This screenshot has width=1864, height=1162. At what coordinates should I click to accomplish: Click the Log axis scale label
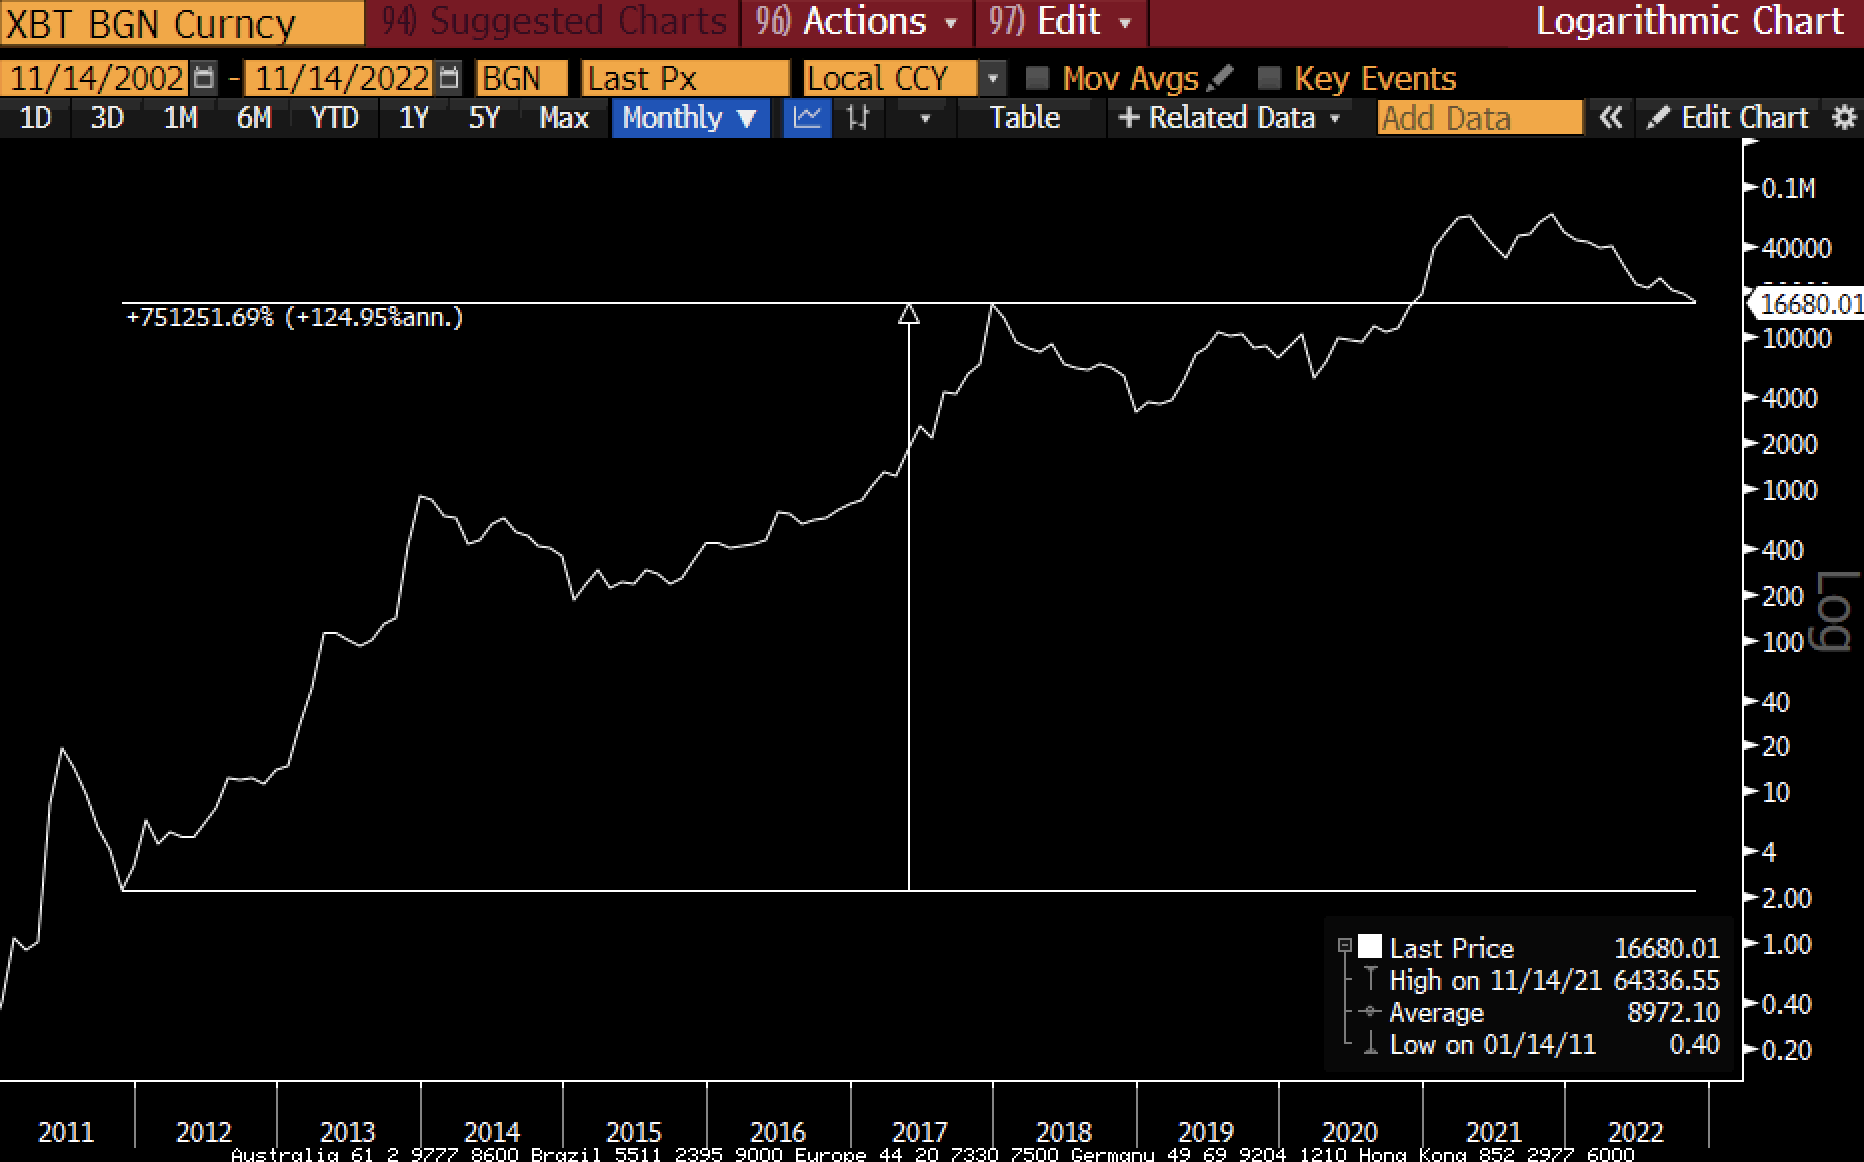click(x=1835, y=611)
